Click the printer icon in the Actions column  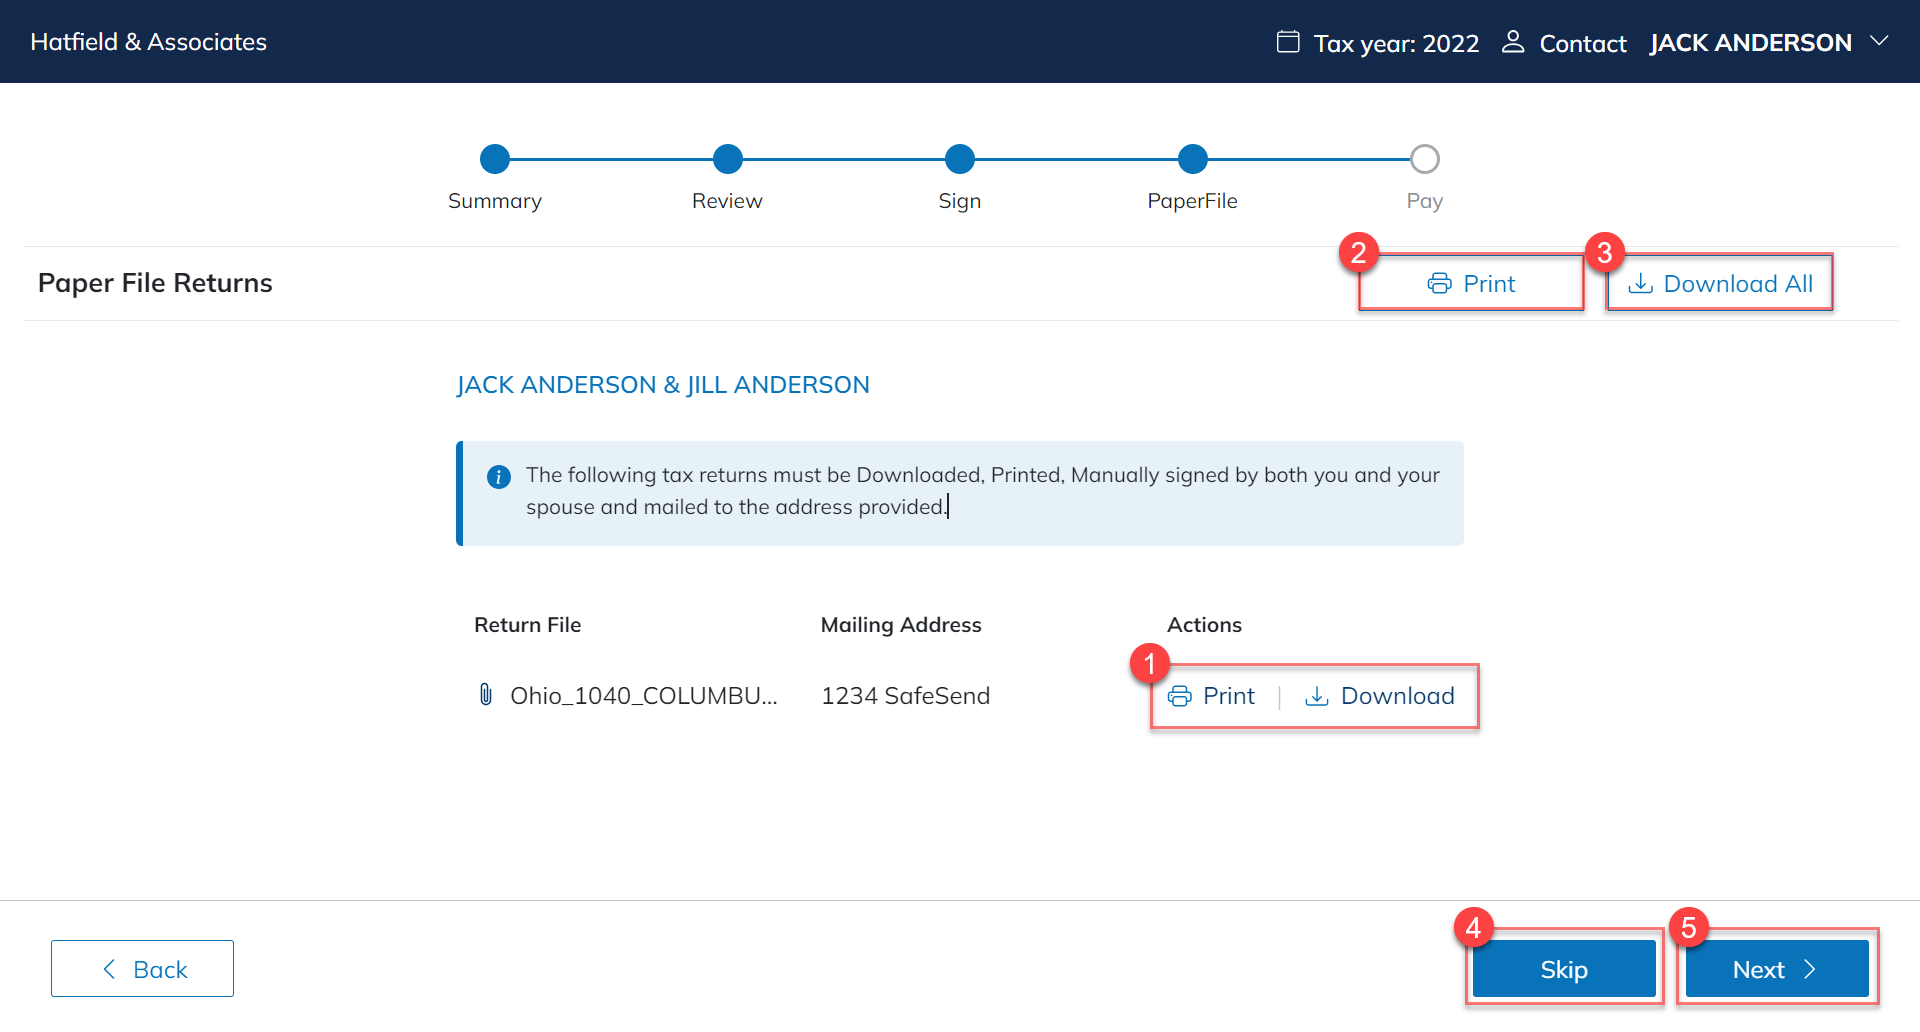[1180, 696]
